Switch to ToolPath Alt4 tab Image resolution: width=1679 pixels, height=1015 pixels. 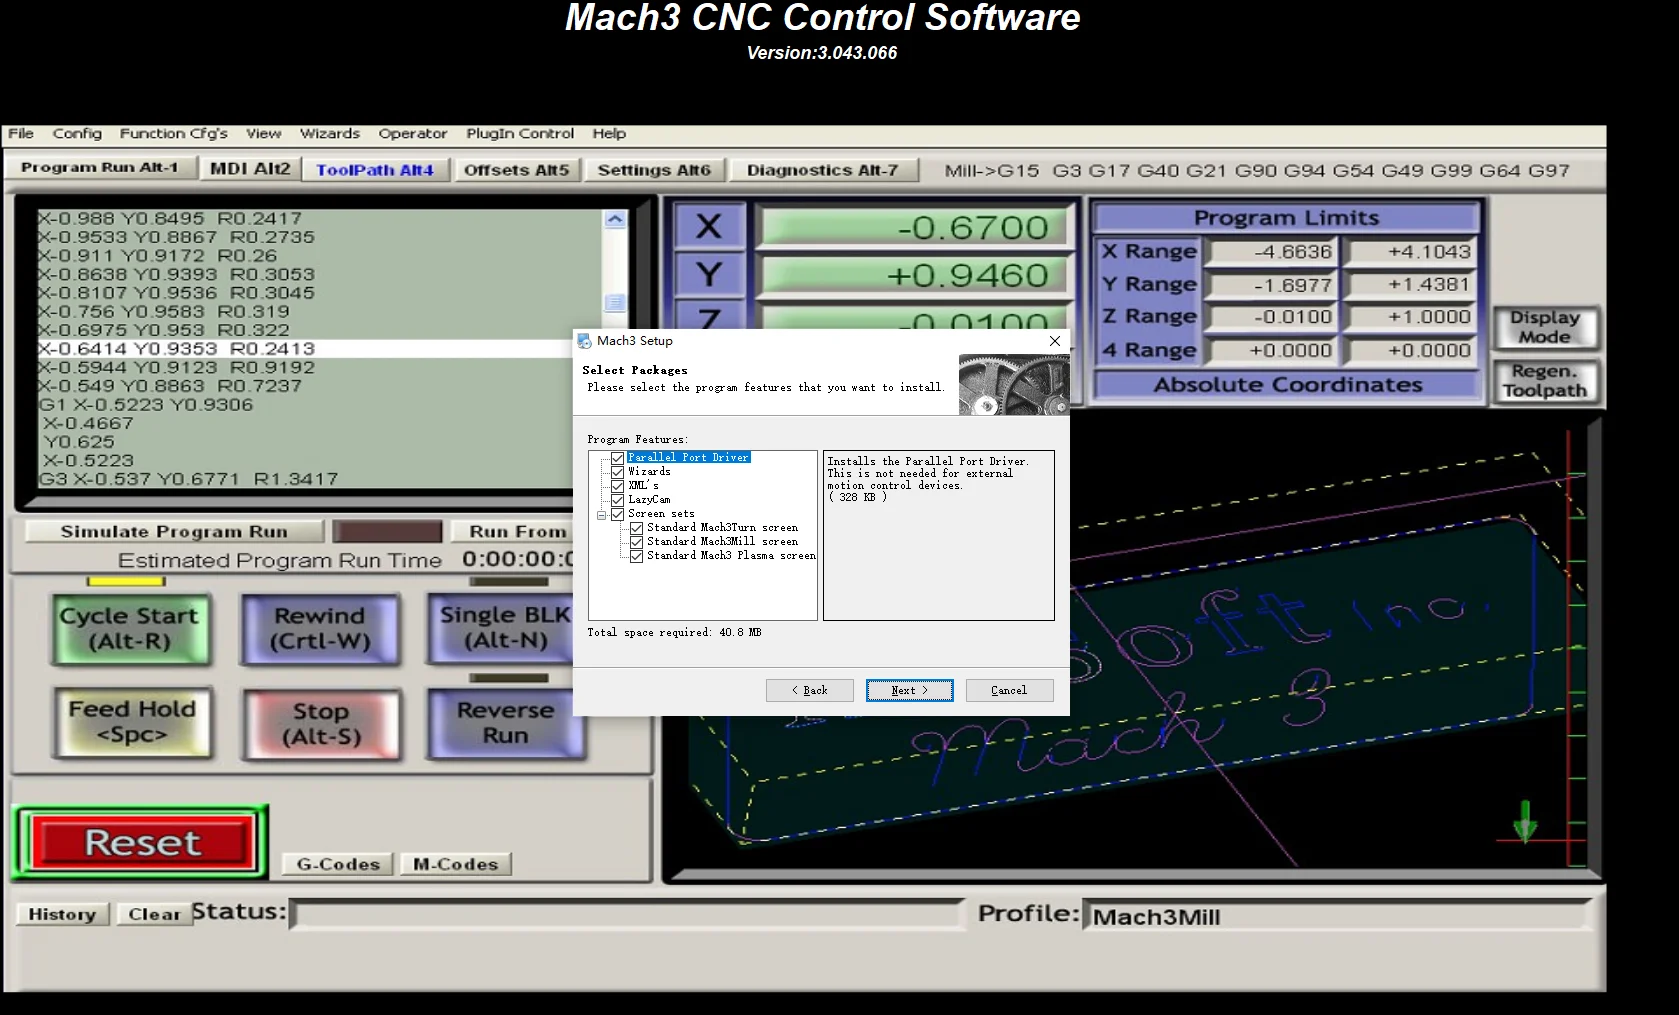coord(375,170)
